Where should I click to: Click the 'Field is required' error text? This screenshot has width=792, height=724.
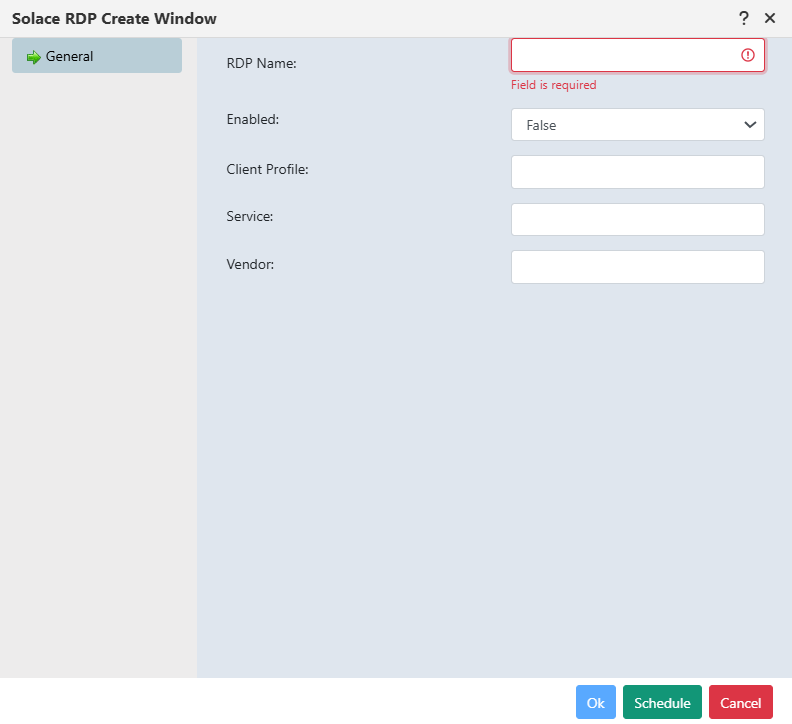(x=554, y=85)
